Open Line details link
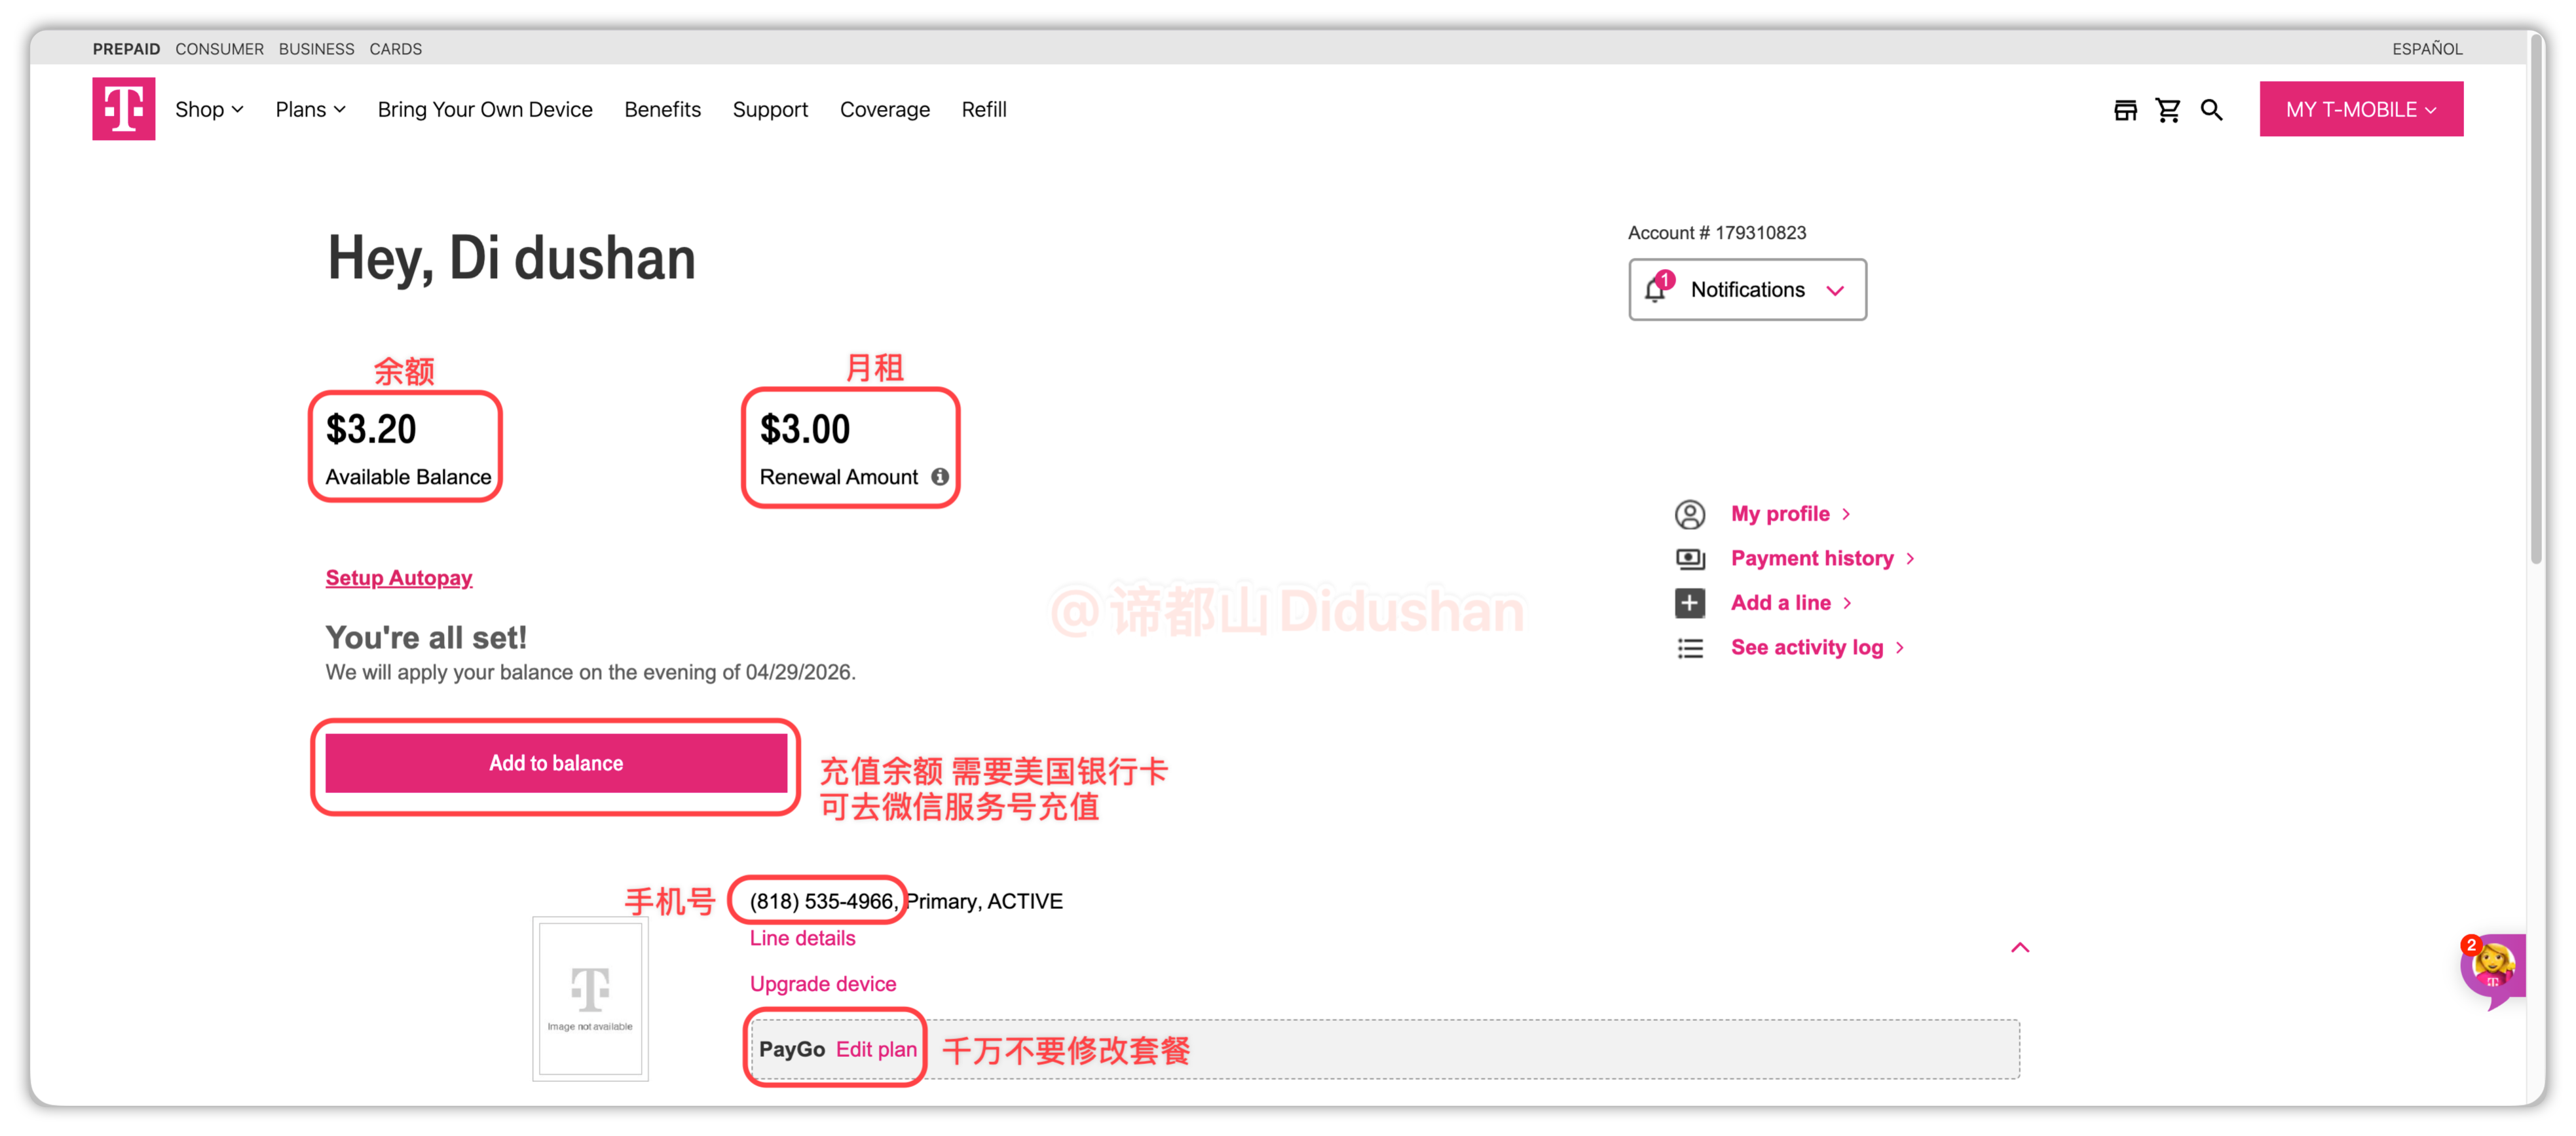The width and height of the screenshot is (2576, 1136). (803, 938)
